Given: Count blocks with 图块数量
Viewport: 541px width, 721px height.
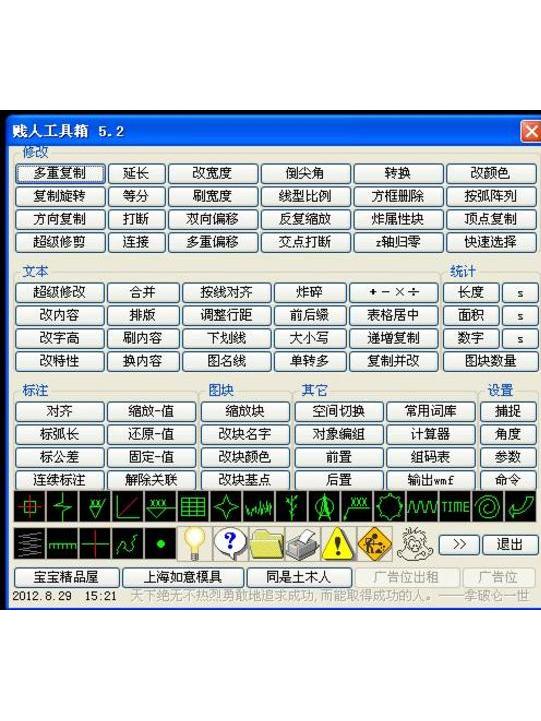Looking at the screenshot, I should (490, 361).
